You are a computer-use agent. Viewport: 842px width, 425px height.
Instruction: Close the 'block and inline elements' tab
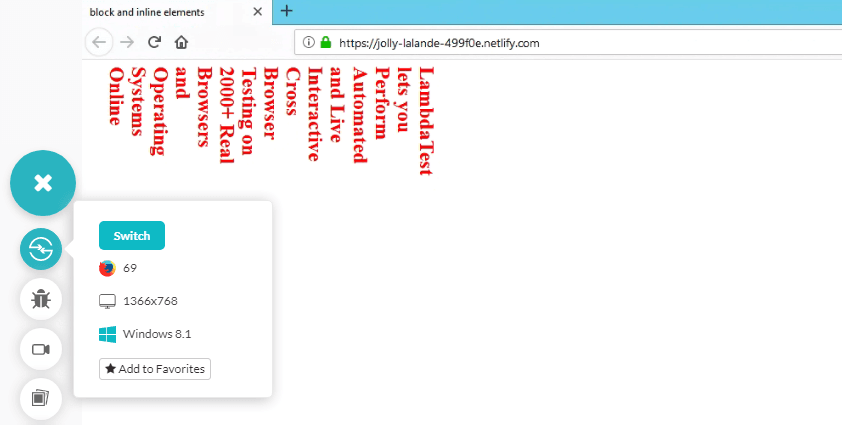(x=258, y=11)
